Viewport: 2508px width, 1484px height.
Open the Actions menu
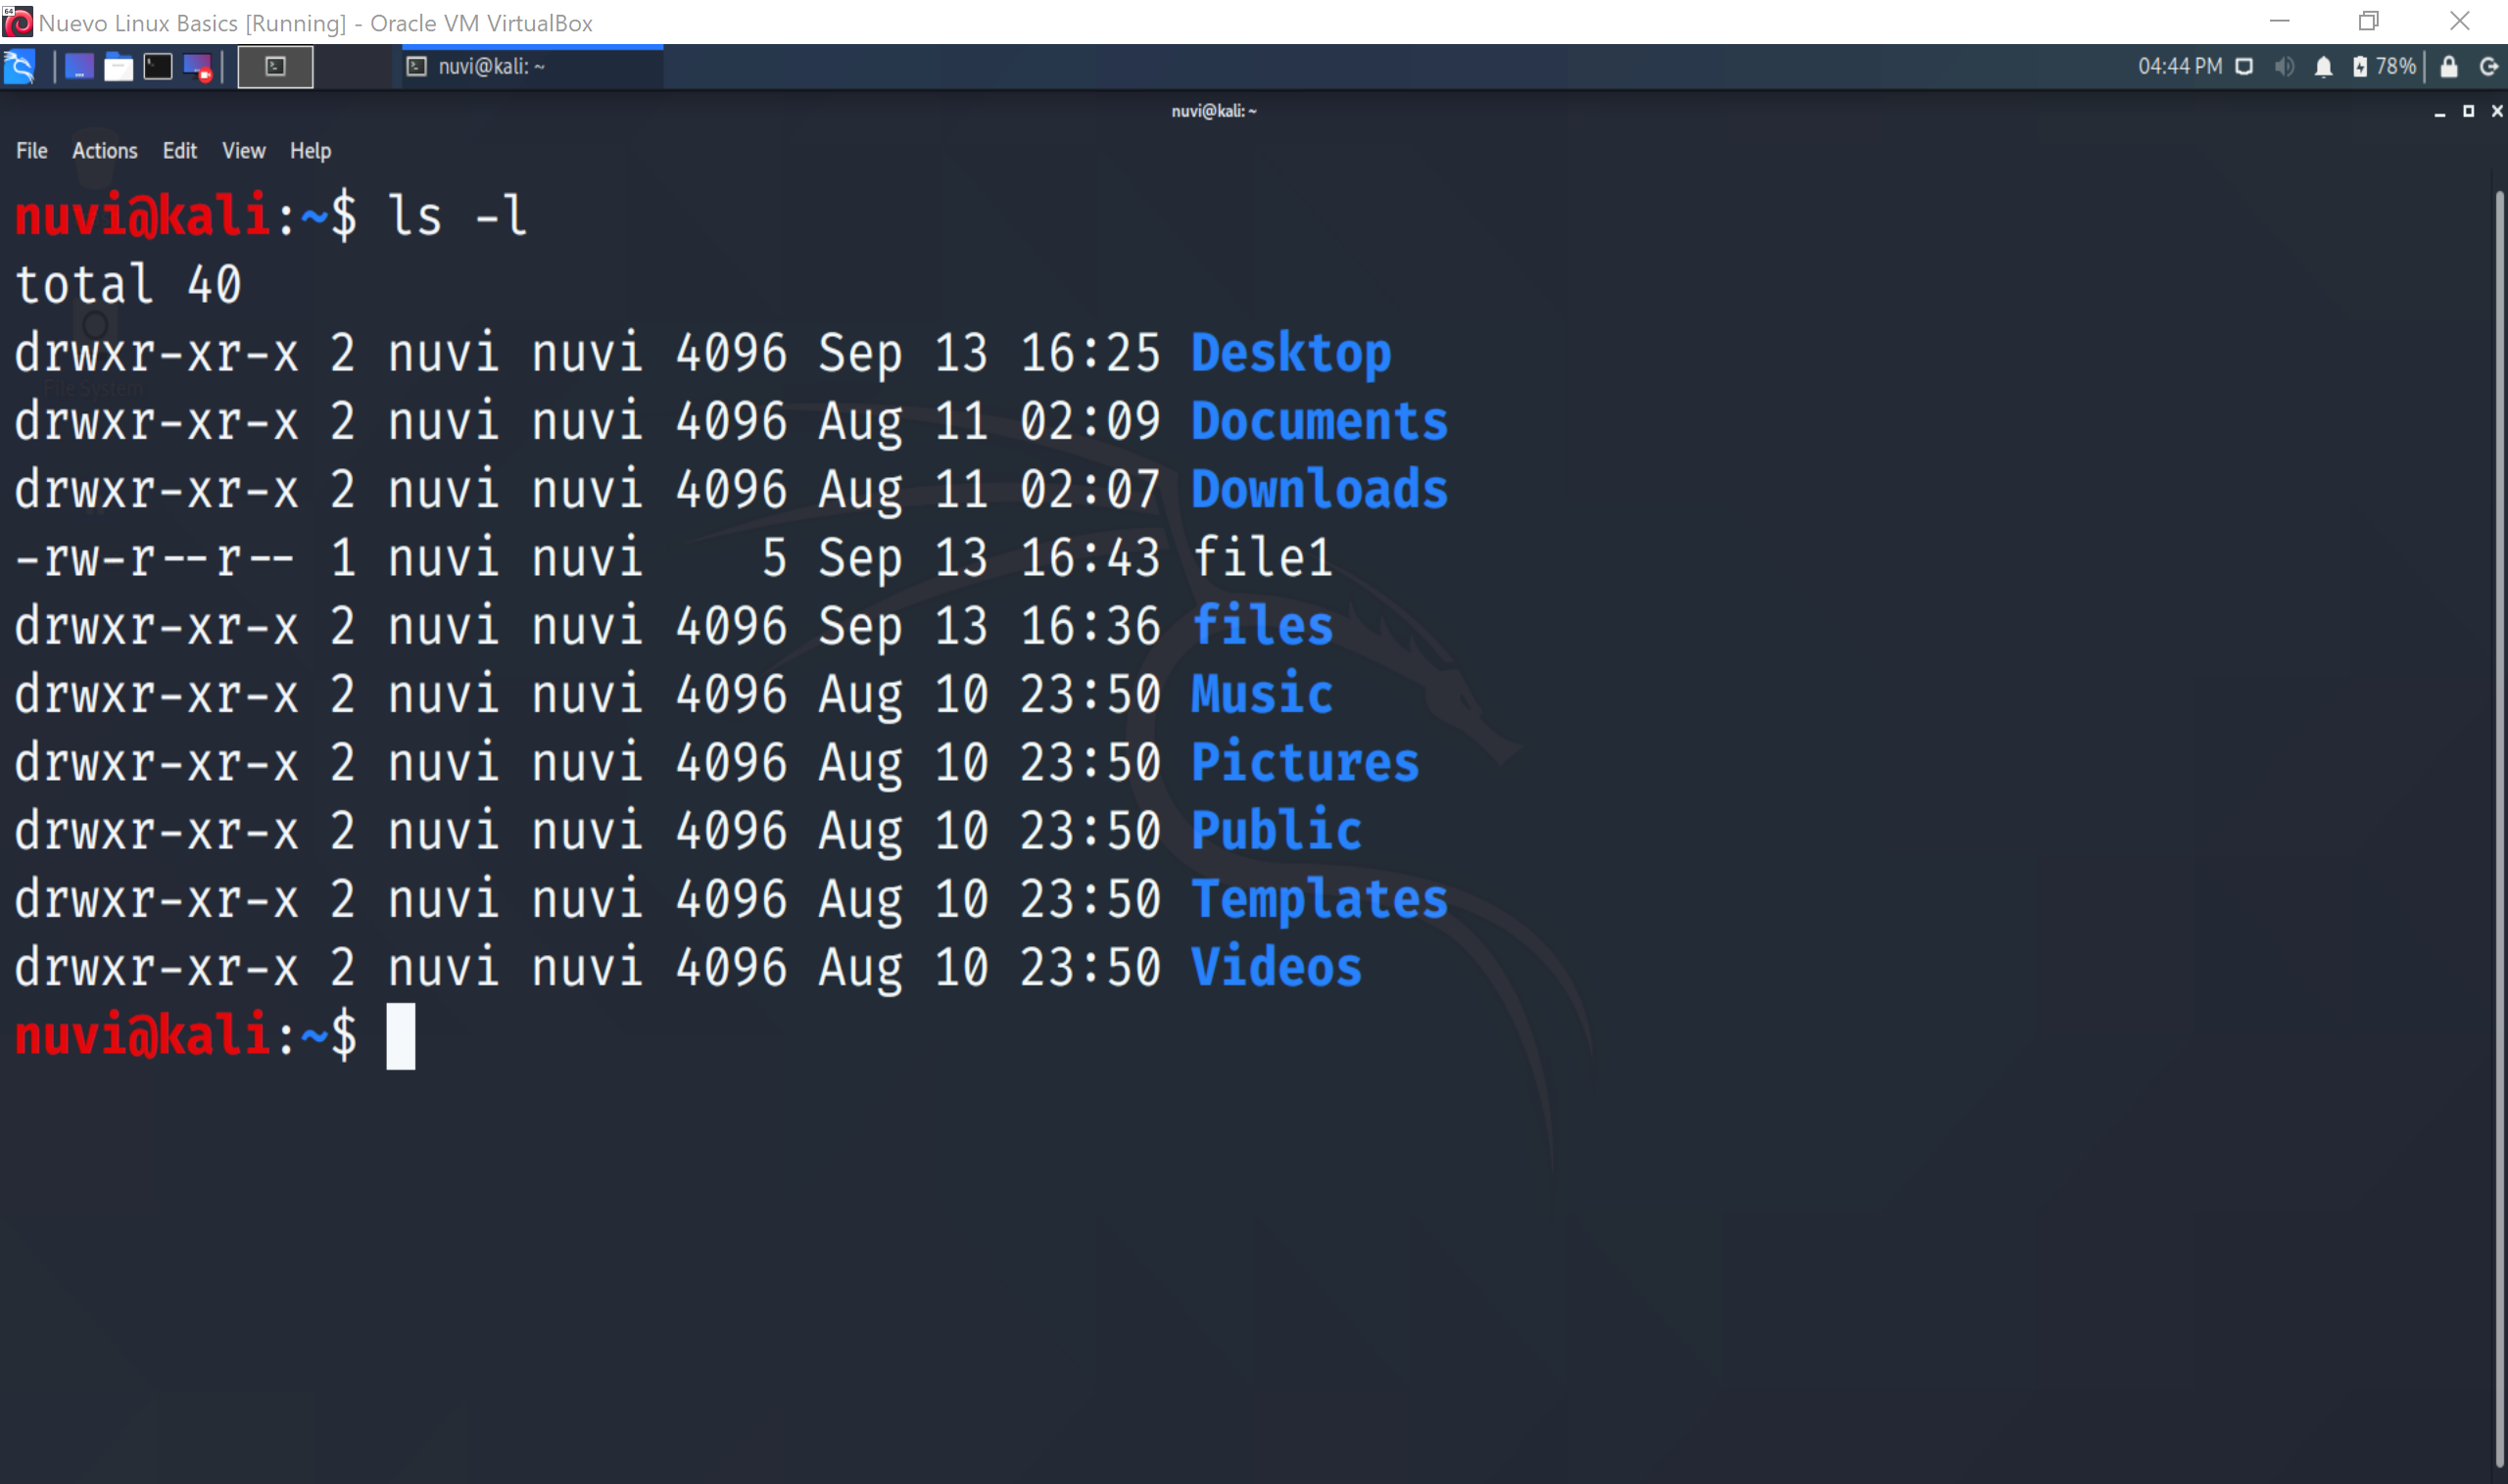point(104,150)
